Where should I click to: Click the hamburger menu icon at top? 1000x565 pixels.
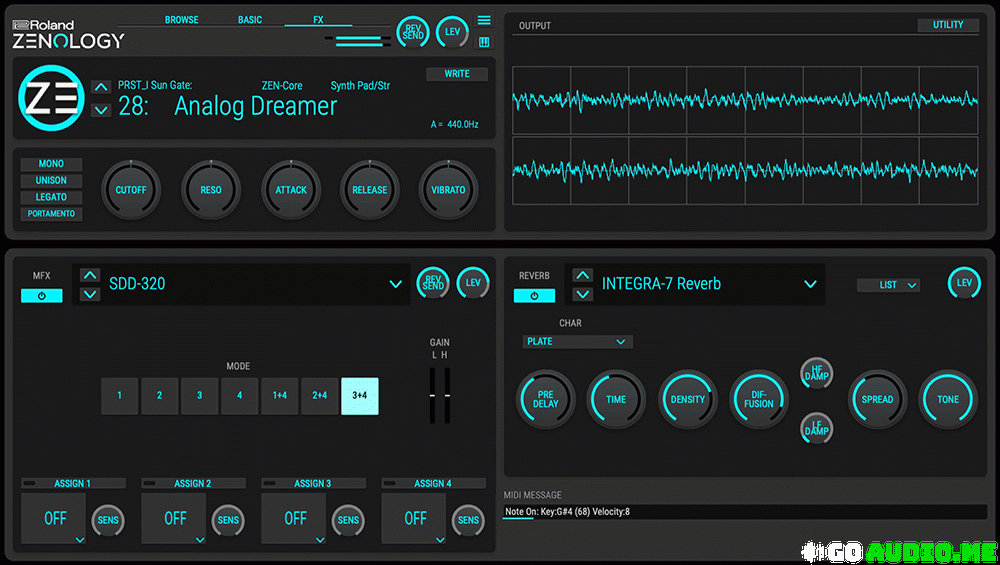click(x=484, y=20)
